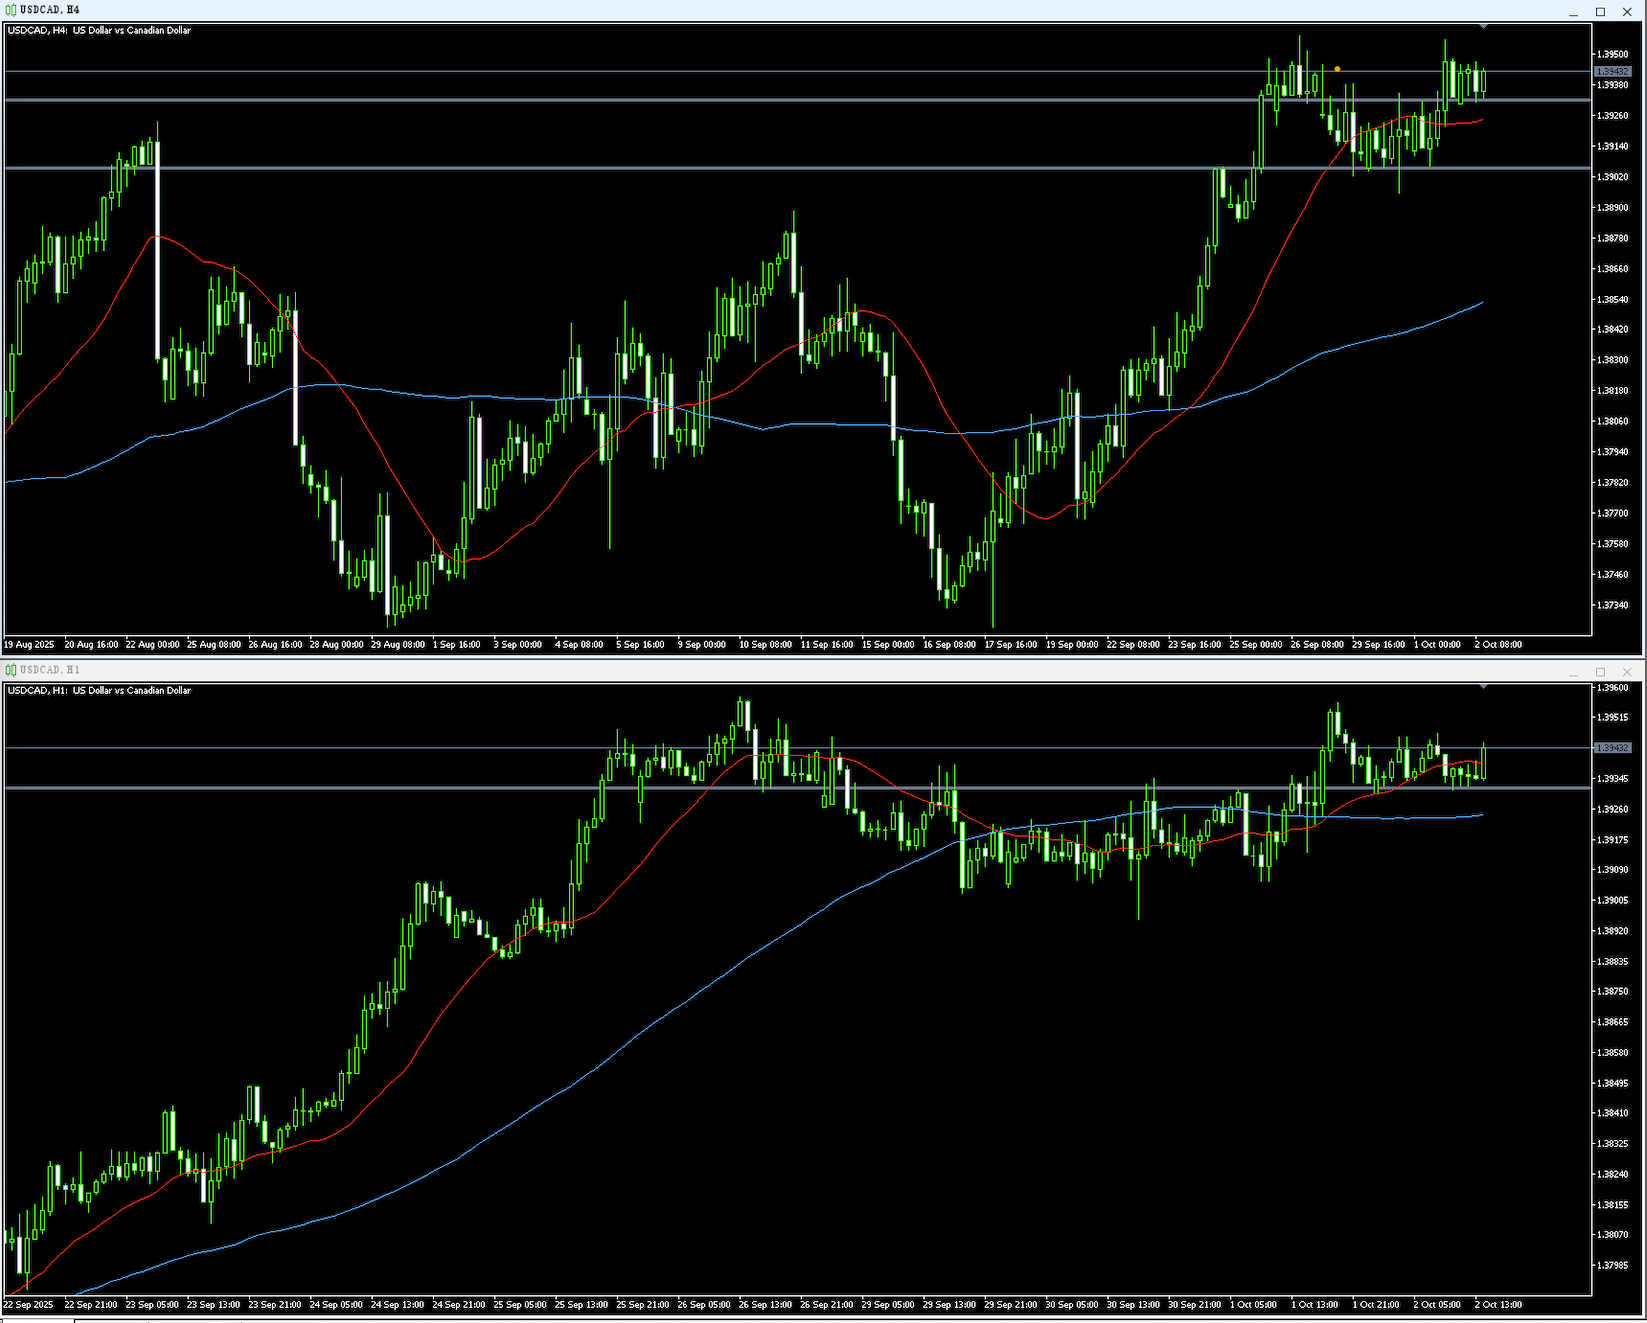Click the 1.38240 price label on H1 scale
Viewport: 1647px width, 1323px height.
[1613, 1174]
